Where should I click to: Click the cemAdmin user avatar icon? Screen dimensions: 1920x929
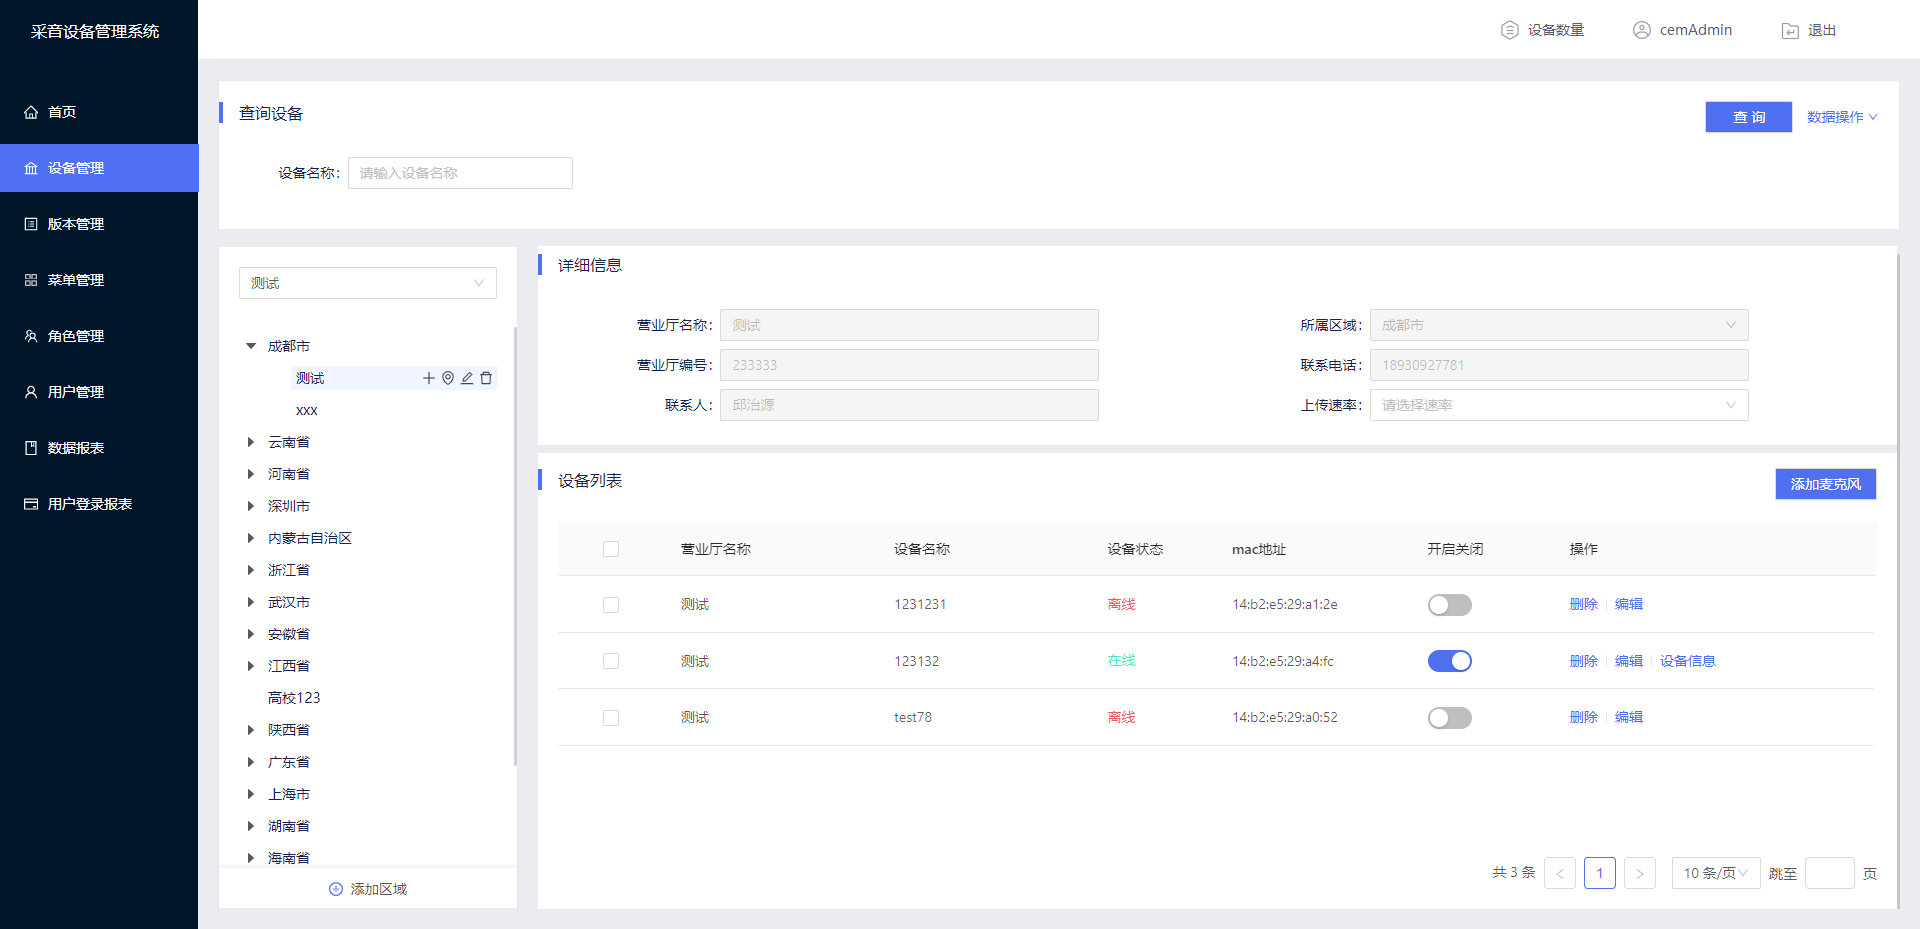coord(1642,30)
